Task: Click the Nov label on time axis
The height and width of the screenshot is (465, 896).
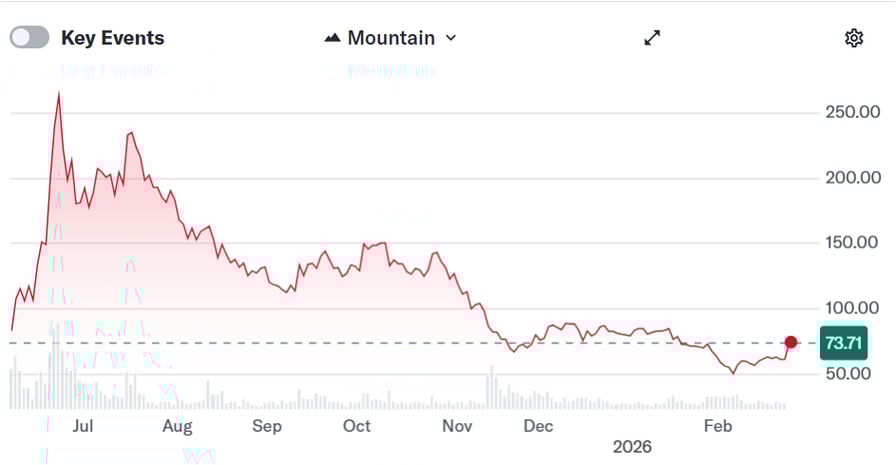Action: click(457, 426)
